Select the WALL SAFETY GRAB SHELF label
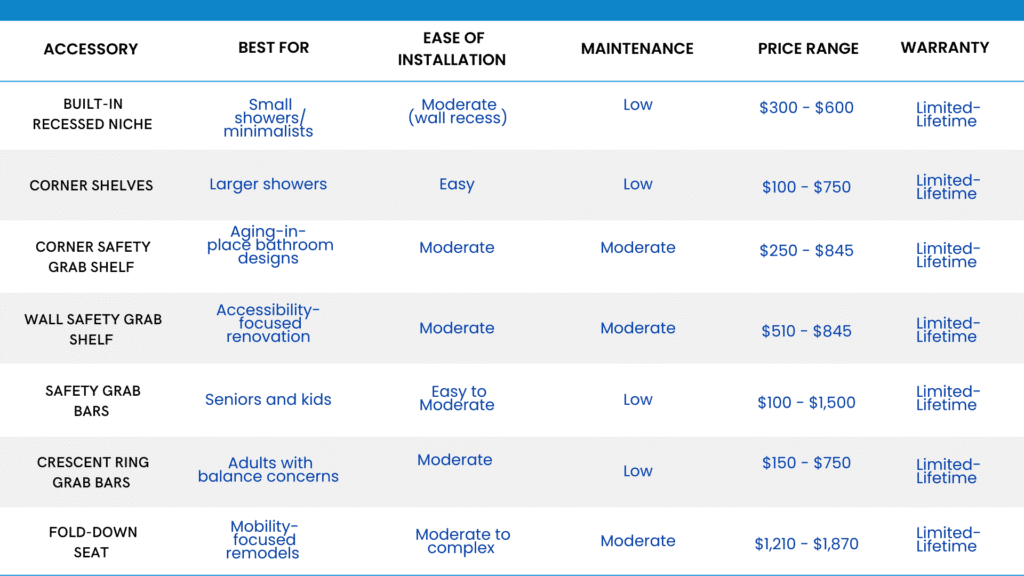Screen dimensions: 1024x576 pyautogui.click(x=93, y=329)
